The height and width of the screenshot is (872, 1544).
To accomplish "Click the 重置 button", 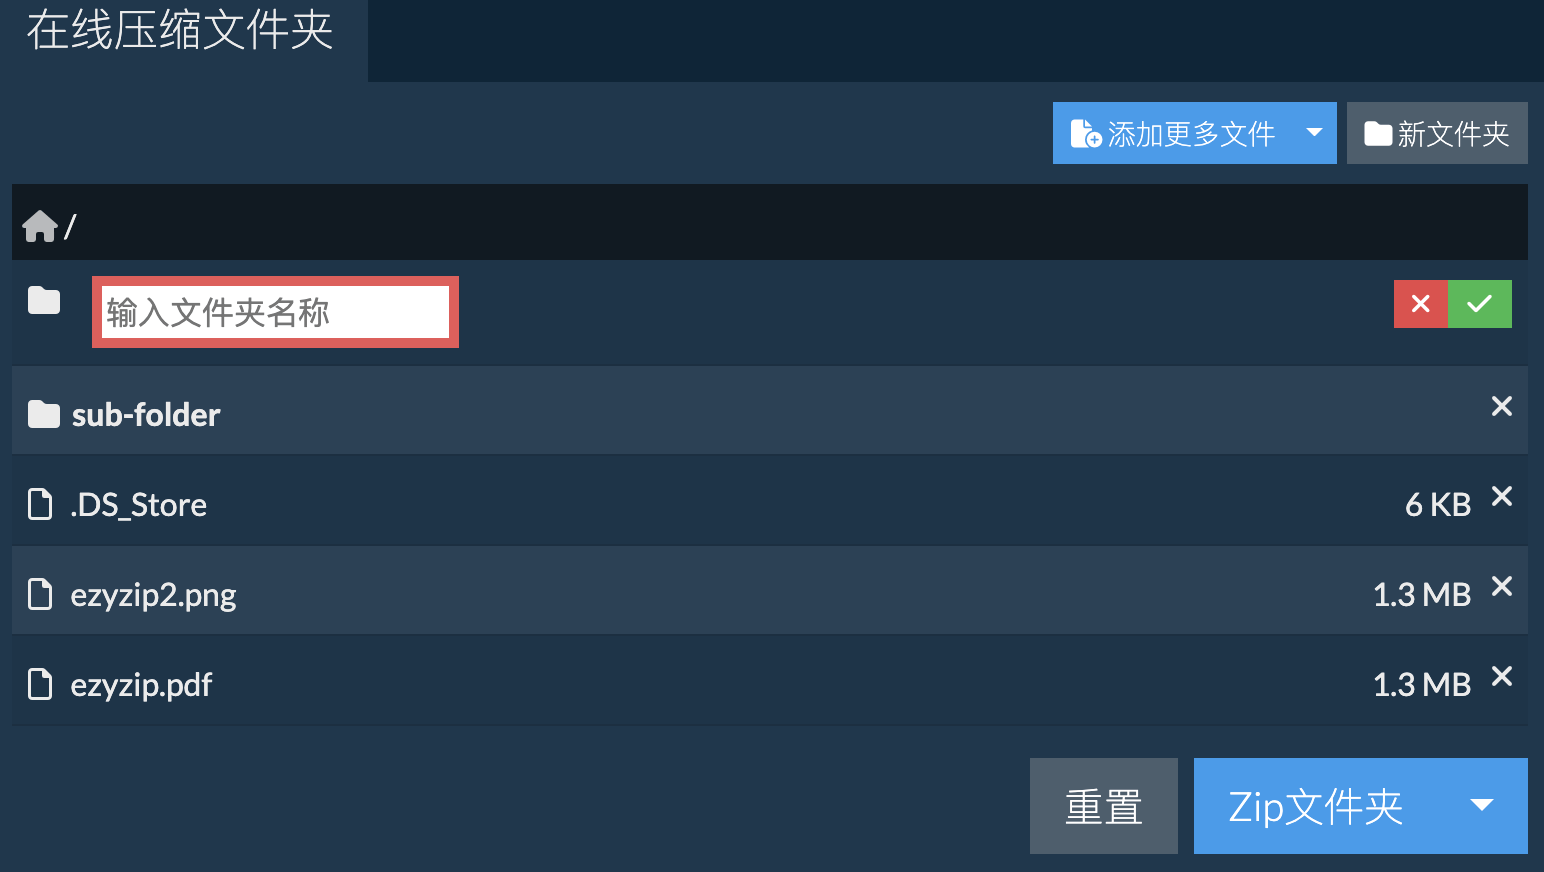I will [1104, 806].
